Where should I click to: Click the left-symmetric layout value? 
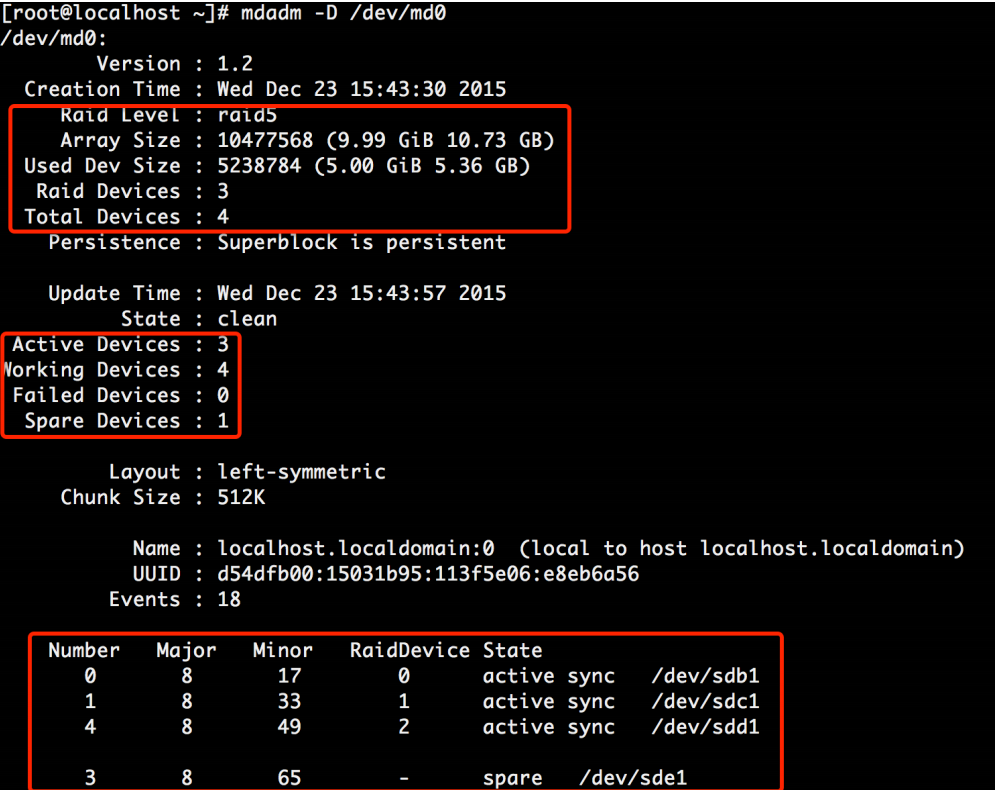[x=301, y=472]
